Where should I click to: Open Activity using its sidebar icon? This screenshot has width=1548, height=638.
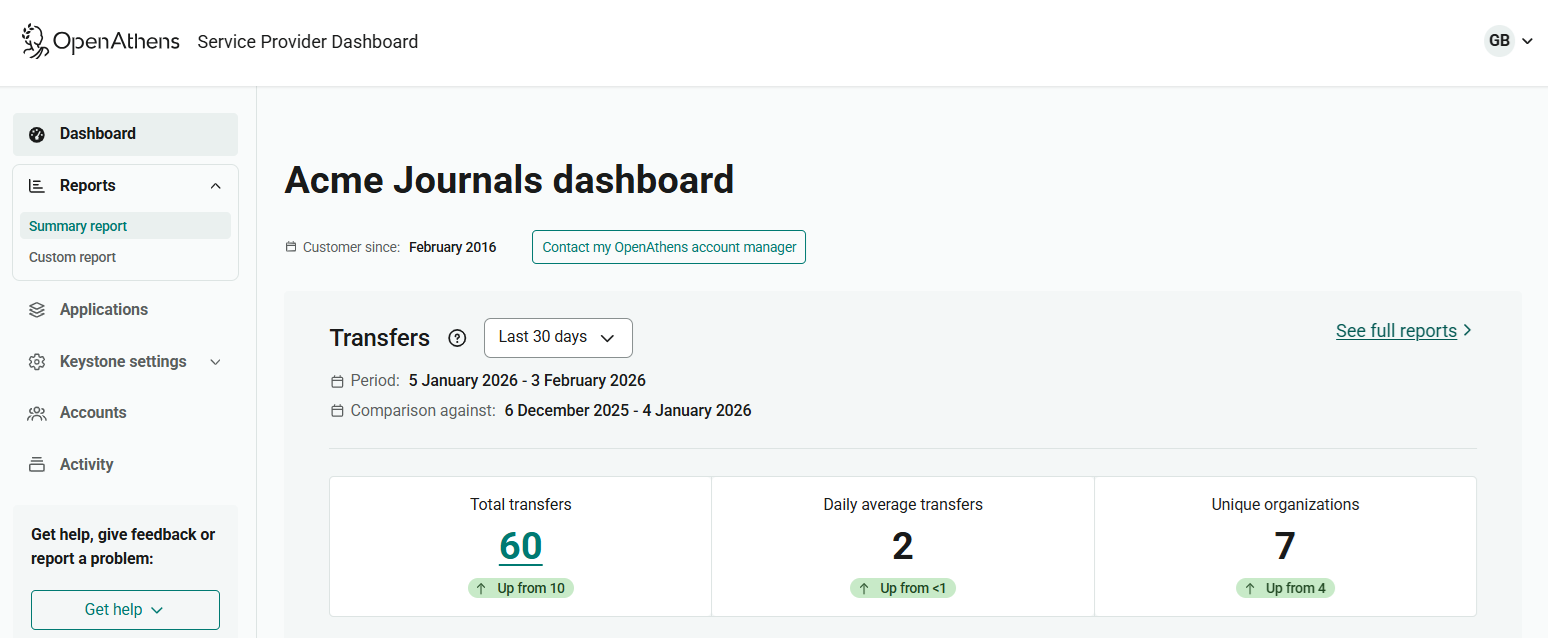point(37,464)
